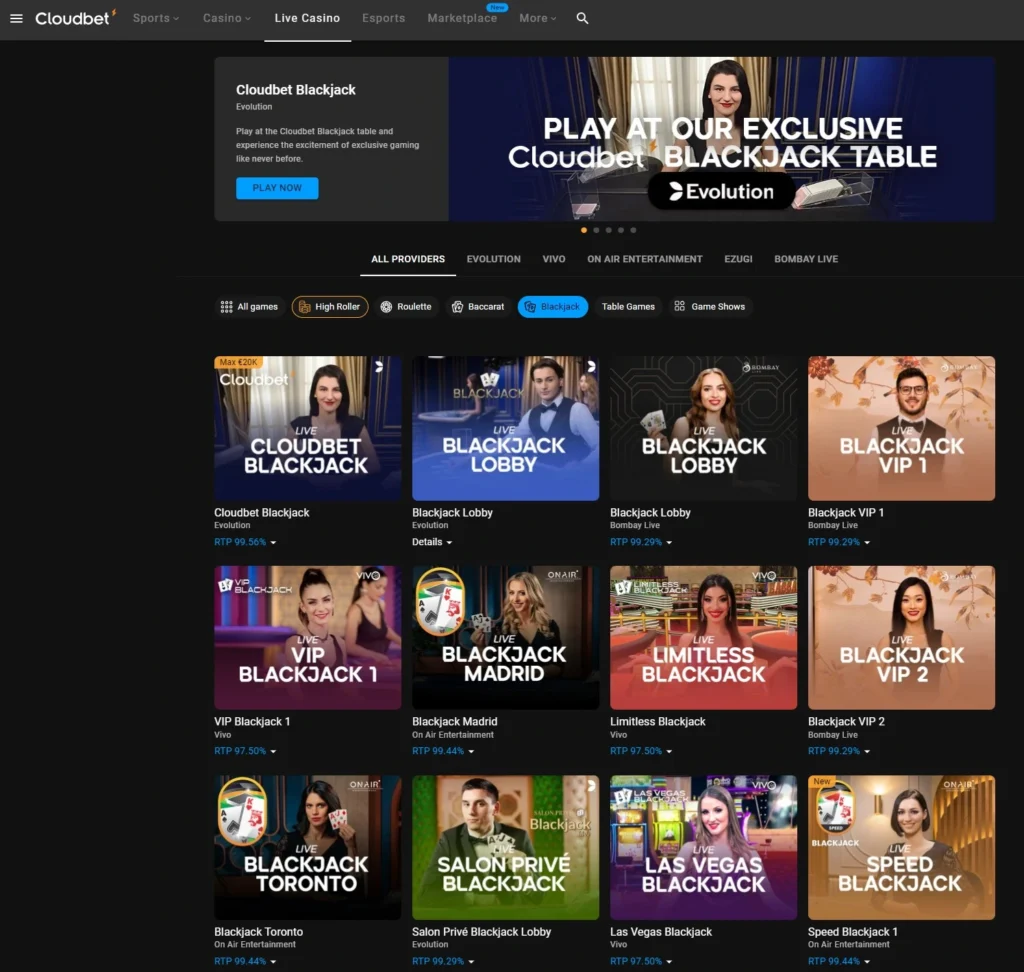Viewport: 1024px width, 972px height.
Task: Expand RTP under Speed Blackjack 1
Action: 839,962
